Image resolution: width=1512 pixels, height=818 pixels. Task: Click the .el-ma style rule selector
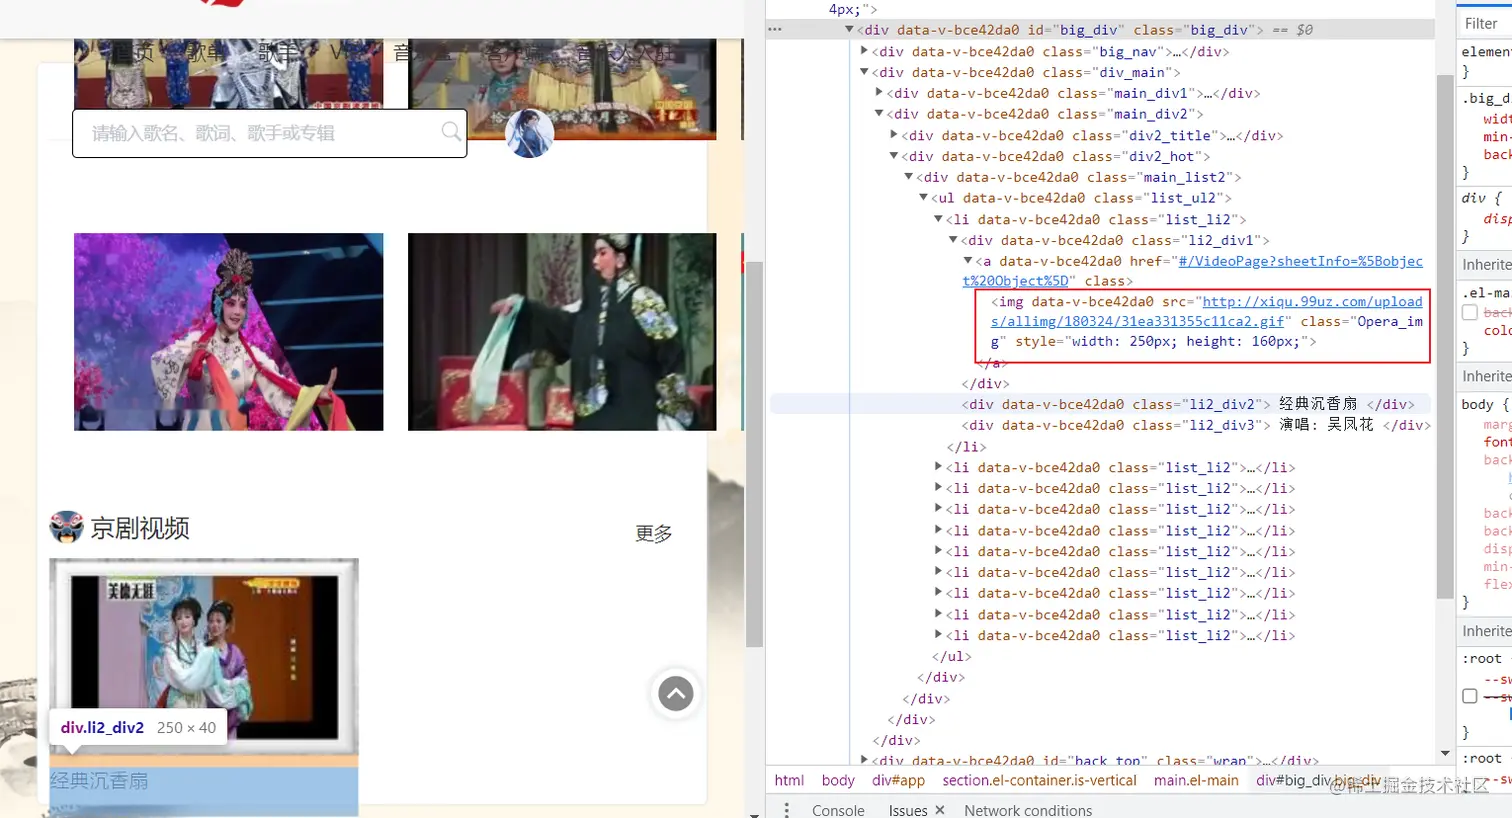pyautogui.click(x=1487, y=293)
